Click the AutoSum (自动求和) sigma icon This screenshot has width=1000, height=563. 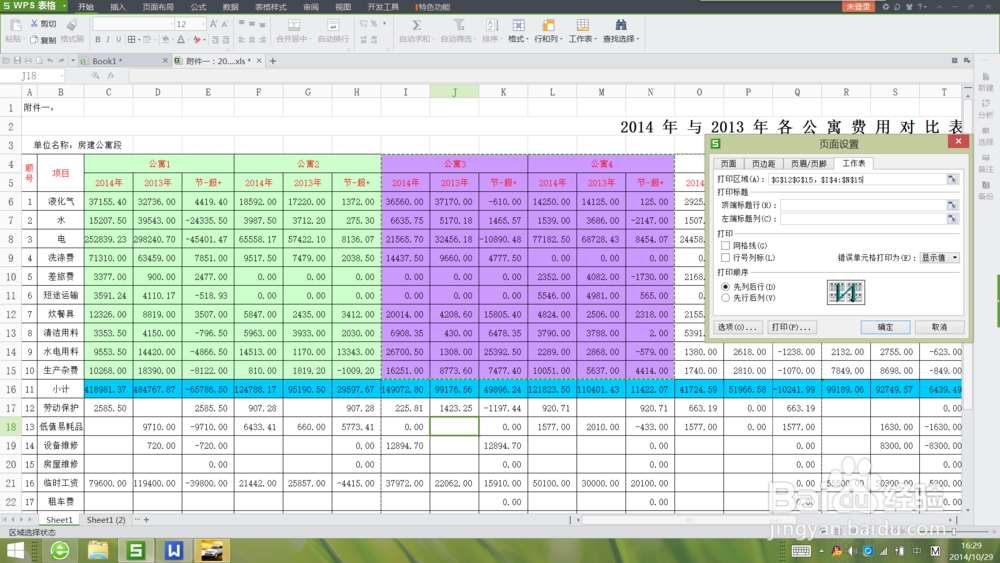point(416,25)
